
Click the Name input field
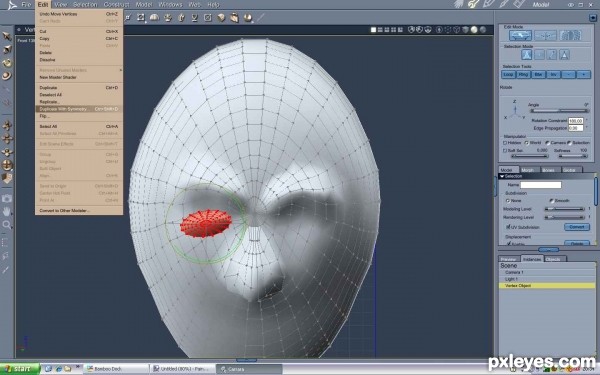541,185
